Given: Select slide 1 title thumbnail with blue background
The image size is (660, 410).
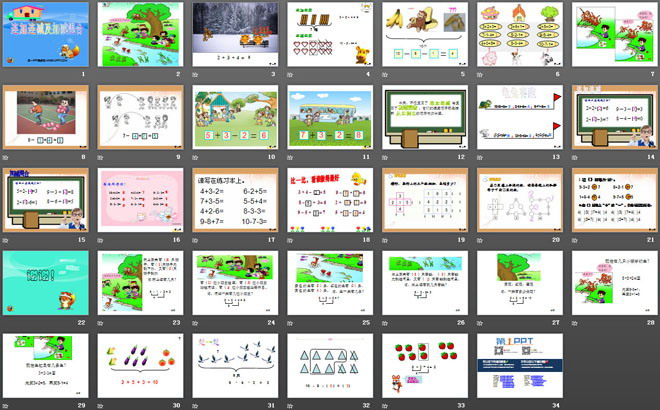Looking at the screenshot, I should (46, 34).
